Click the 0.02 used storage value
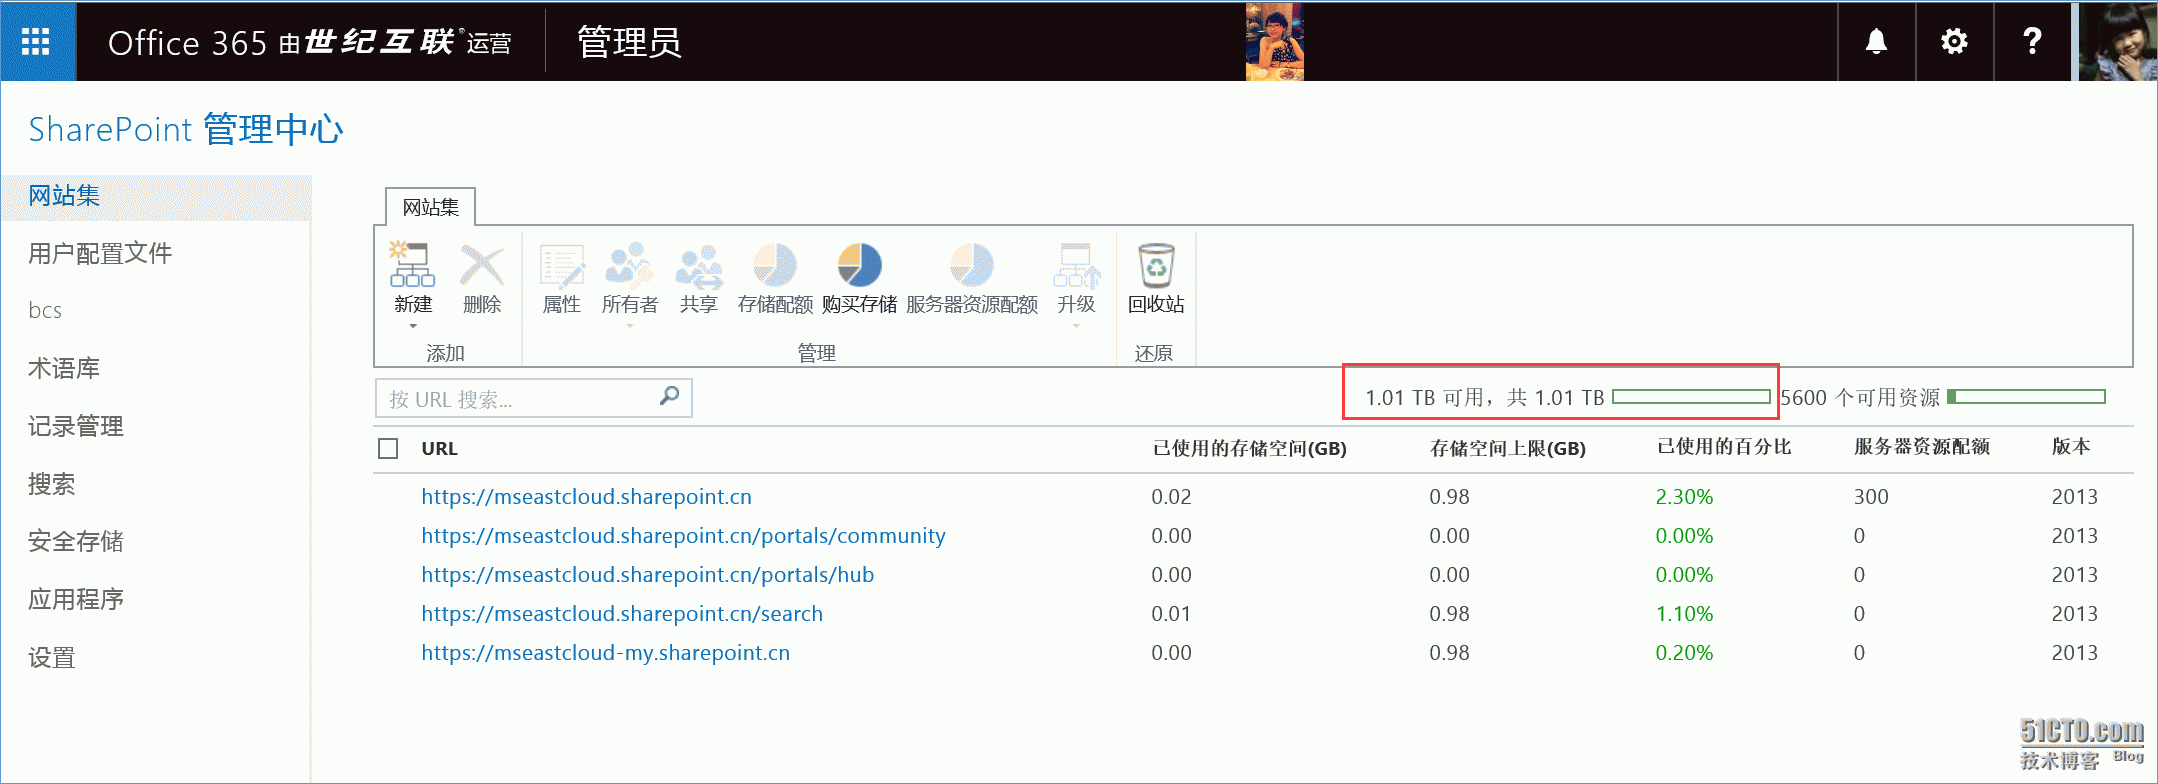2158x784 pixels. 1171,496
